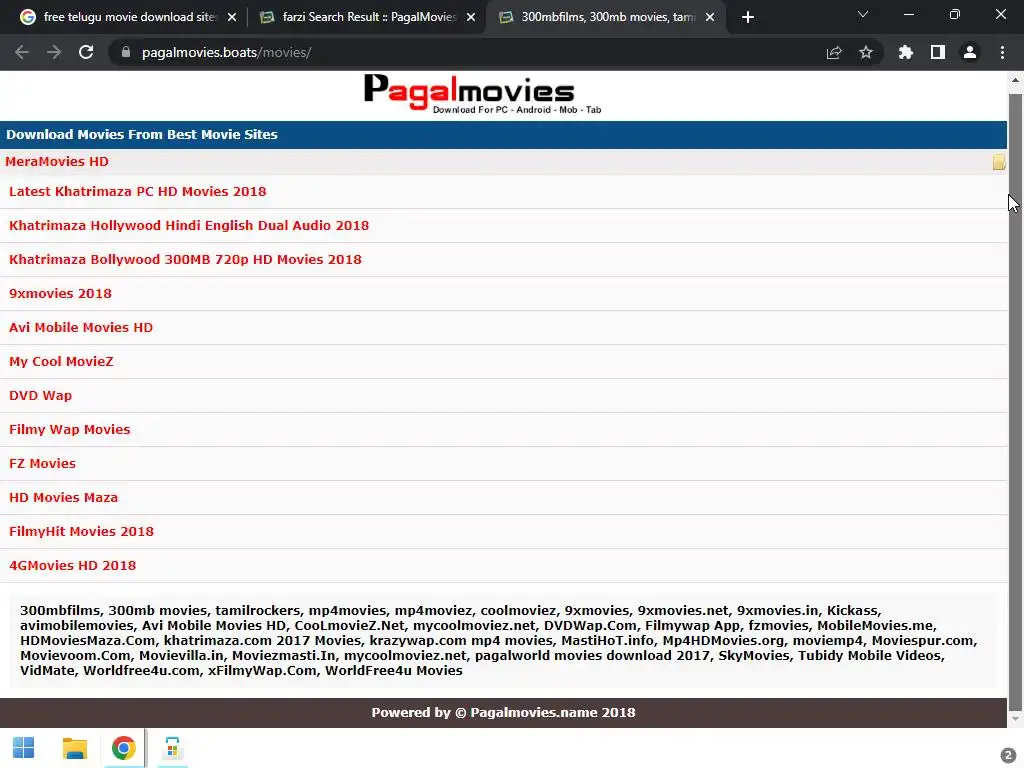The height and width of the screenshot is (768, 1024).
Task: Close the 'free telugu movie download' tab
Action: tap(232, 18)
